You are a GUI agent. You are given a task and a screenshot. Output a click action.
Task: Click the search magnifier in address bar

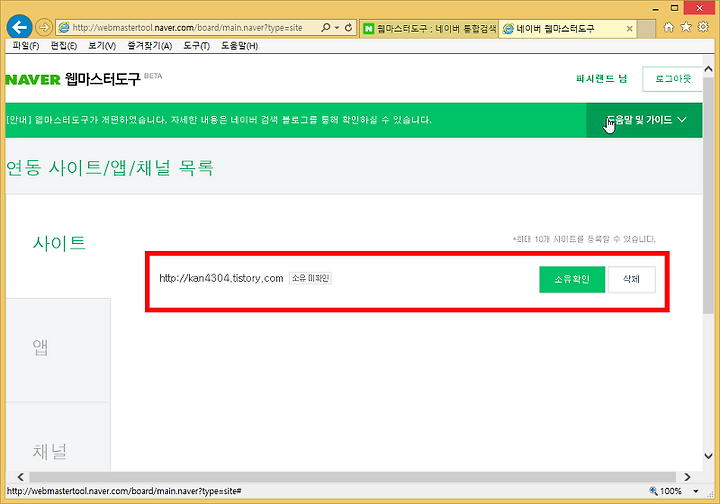tap(326, 28)
